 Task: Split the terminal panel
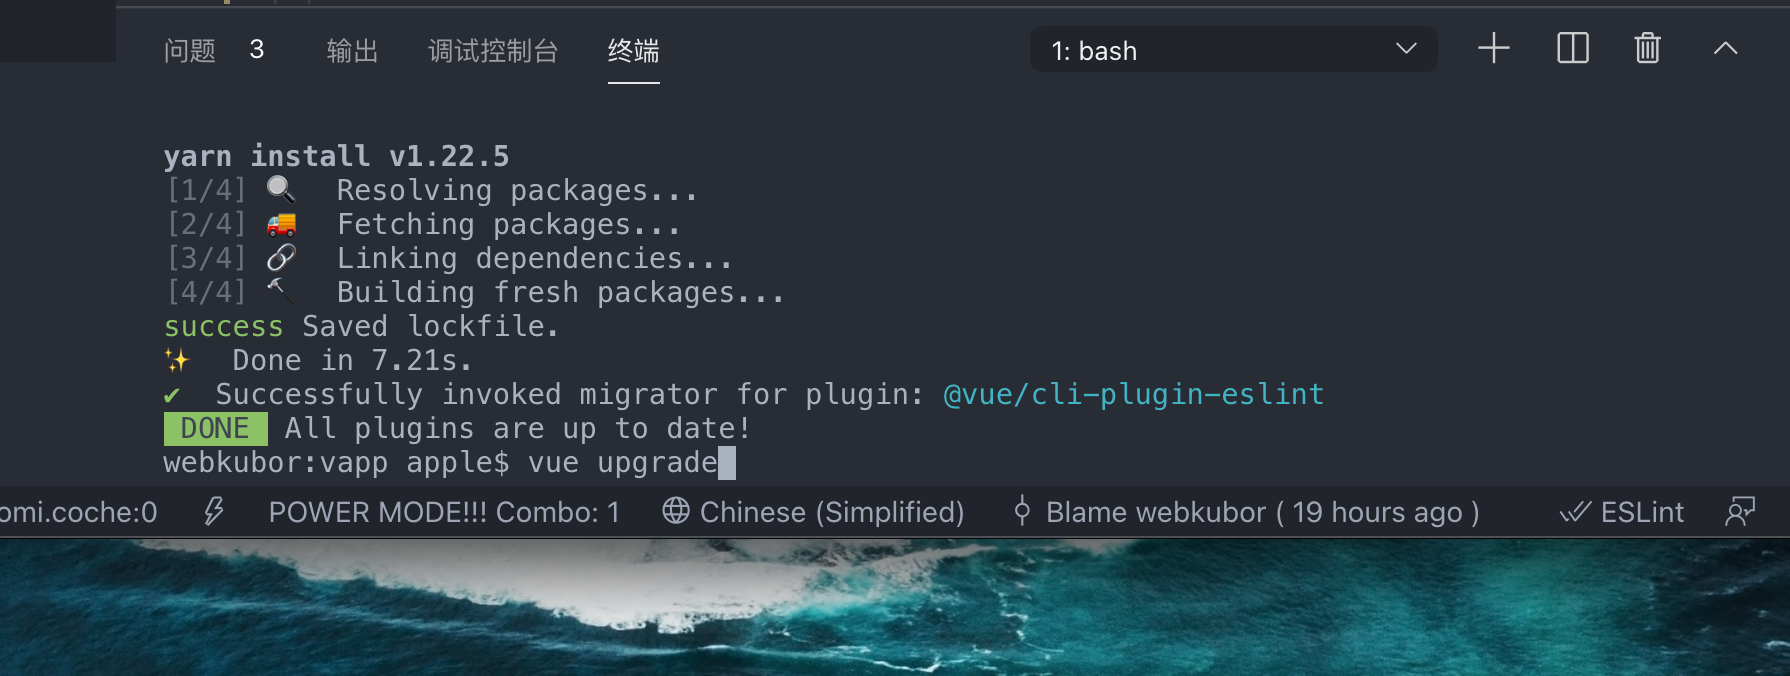[1573, 48]
